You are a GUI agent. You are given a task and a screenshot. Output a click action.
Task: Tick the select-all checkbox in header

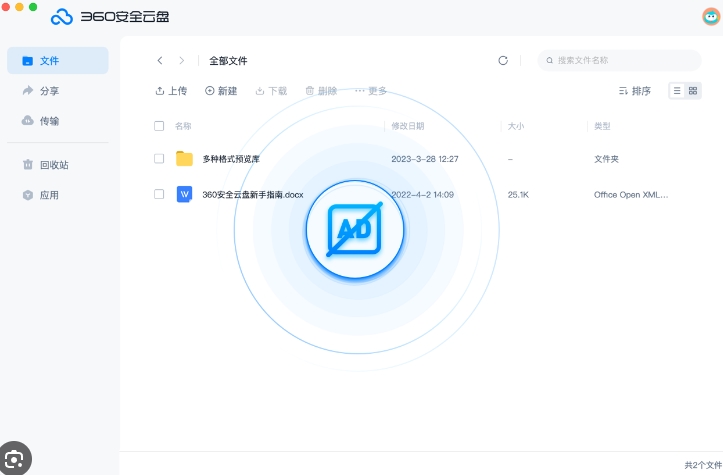159,126
